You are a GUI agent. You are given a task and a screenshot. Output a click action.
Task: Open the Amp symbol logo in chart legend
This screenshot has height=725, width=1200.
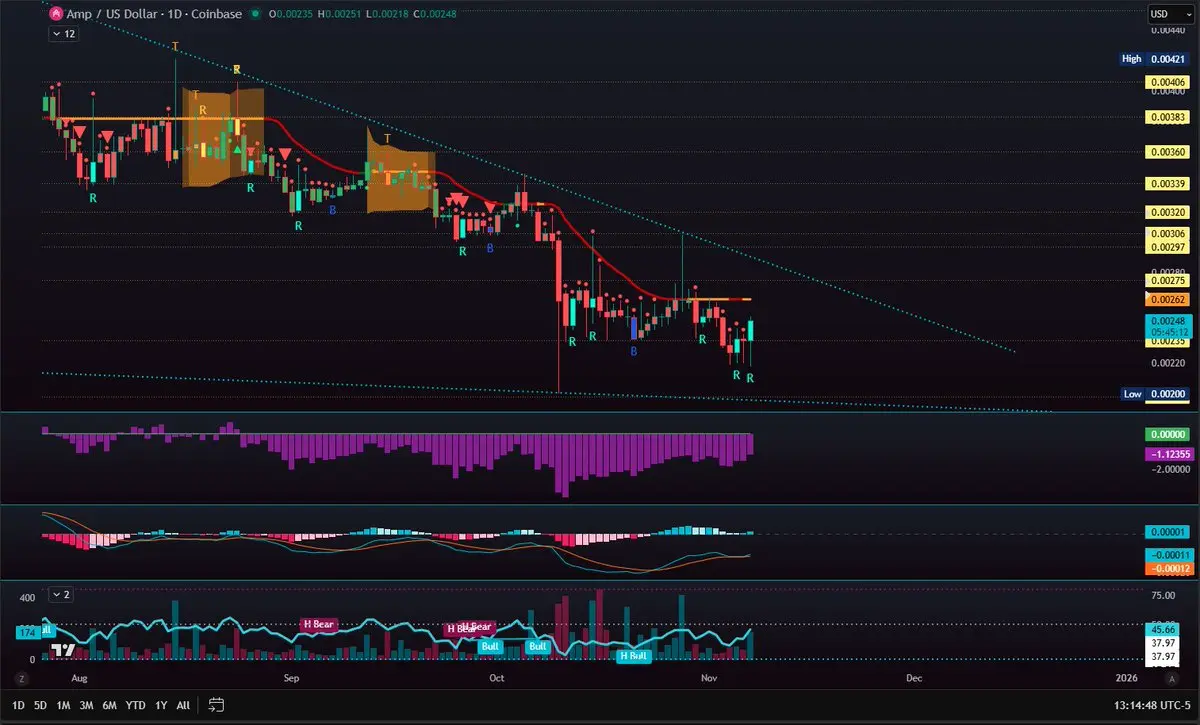[x=57, y=14]
